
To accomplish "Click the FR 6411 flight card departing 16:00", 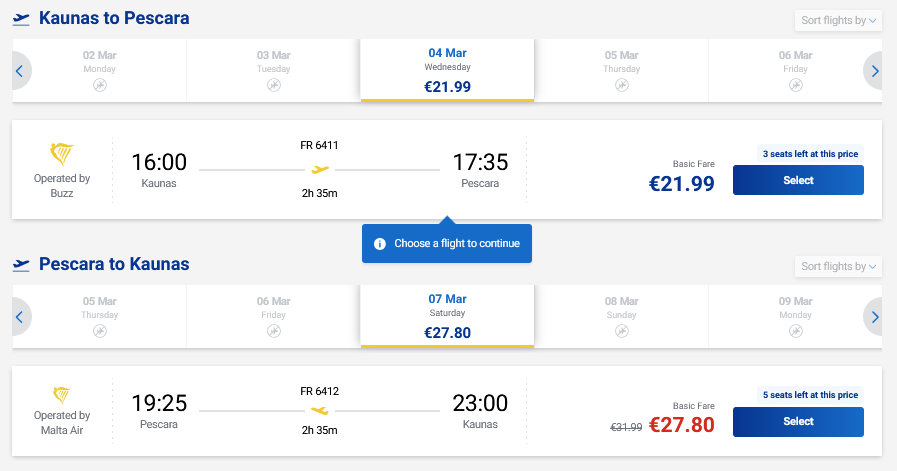I will [x=320, y=168].
